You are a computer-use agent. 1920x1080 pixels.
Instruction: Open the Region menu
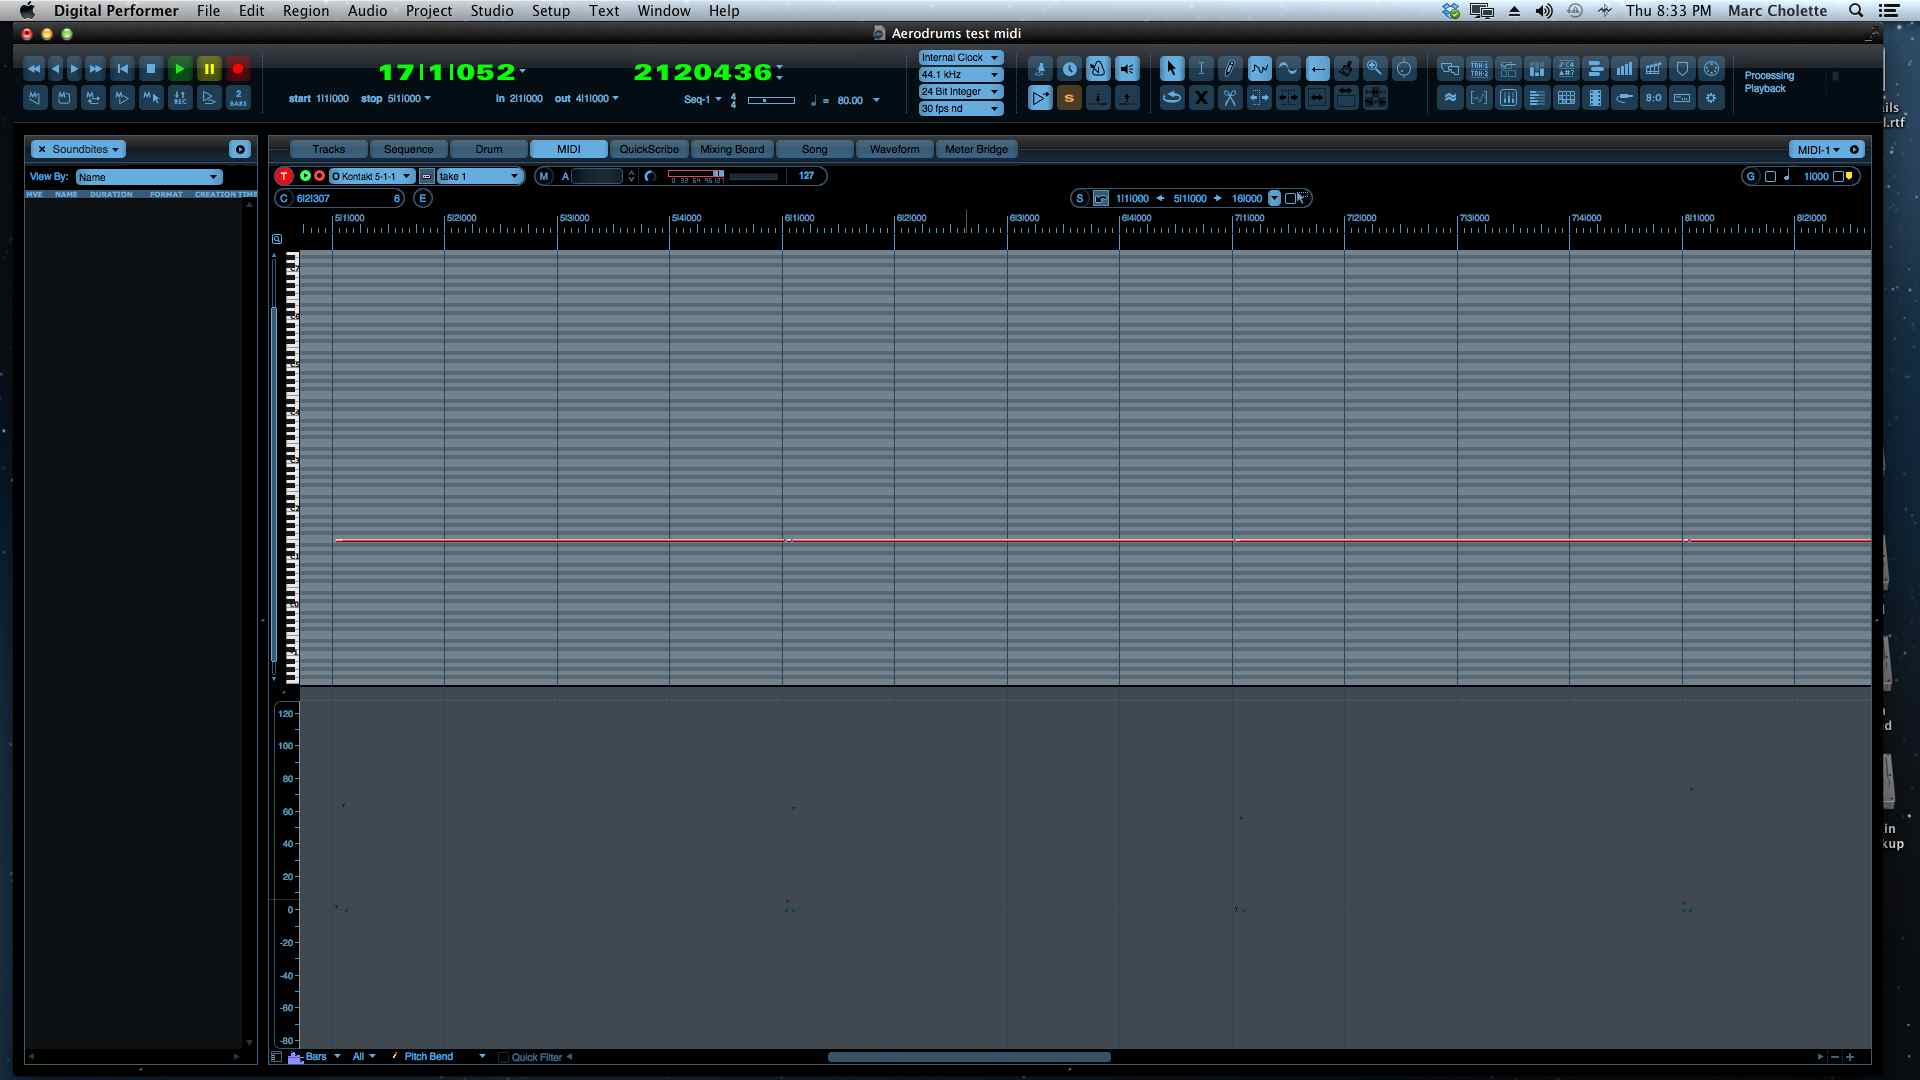305,11
